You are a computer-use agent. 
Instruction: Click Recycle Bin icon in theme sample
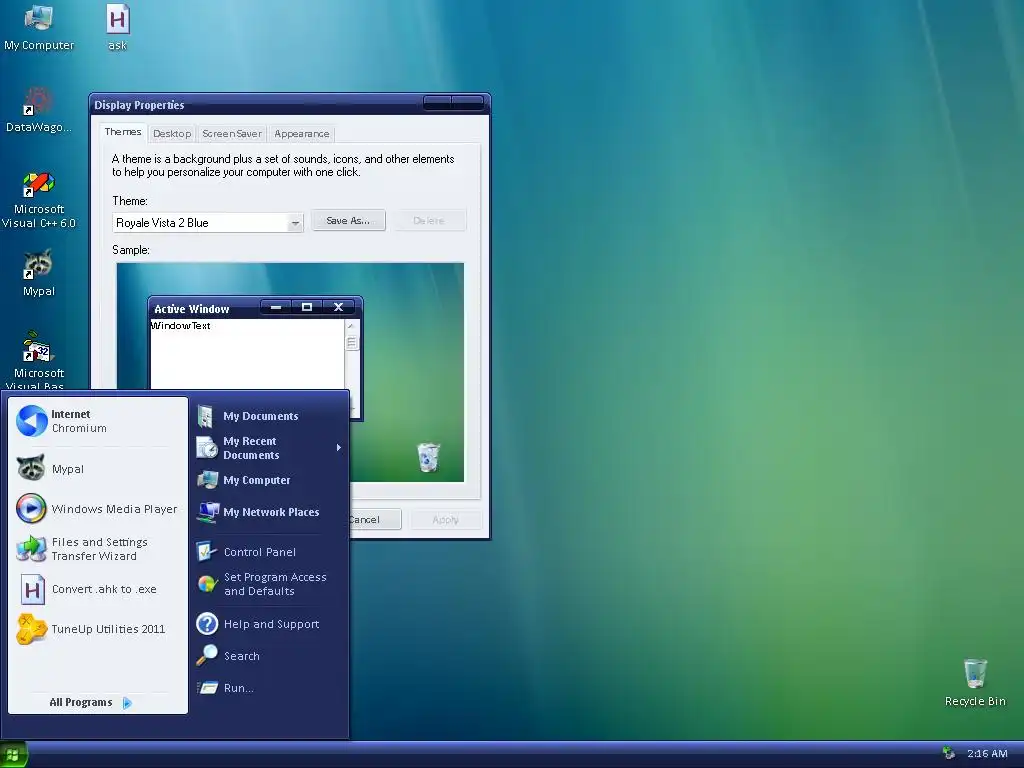coord(428,456)
